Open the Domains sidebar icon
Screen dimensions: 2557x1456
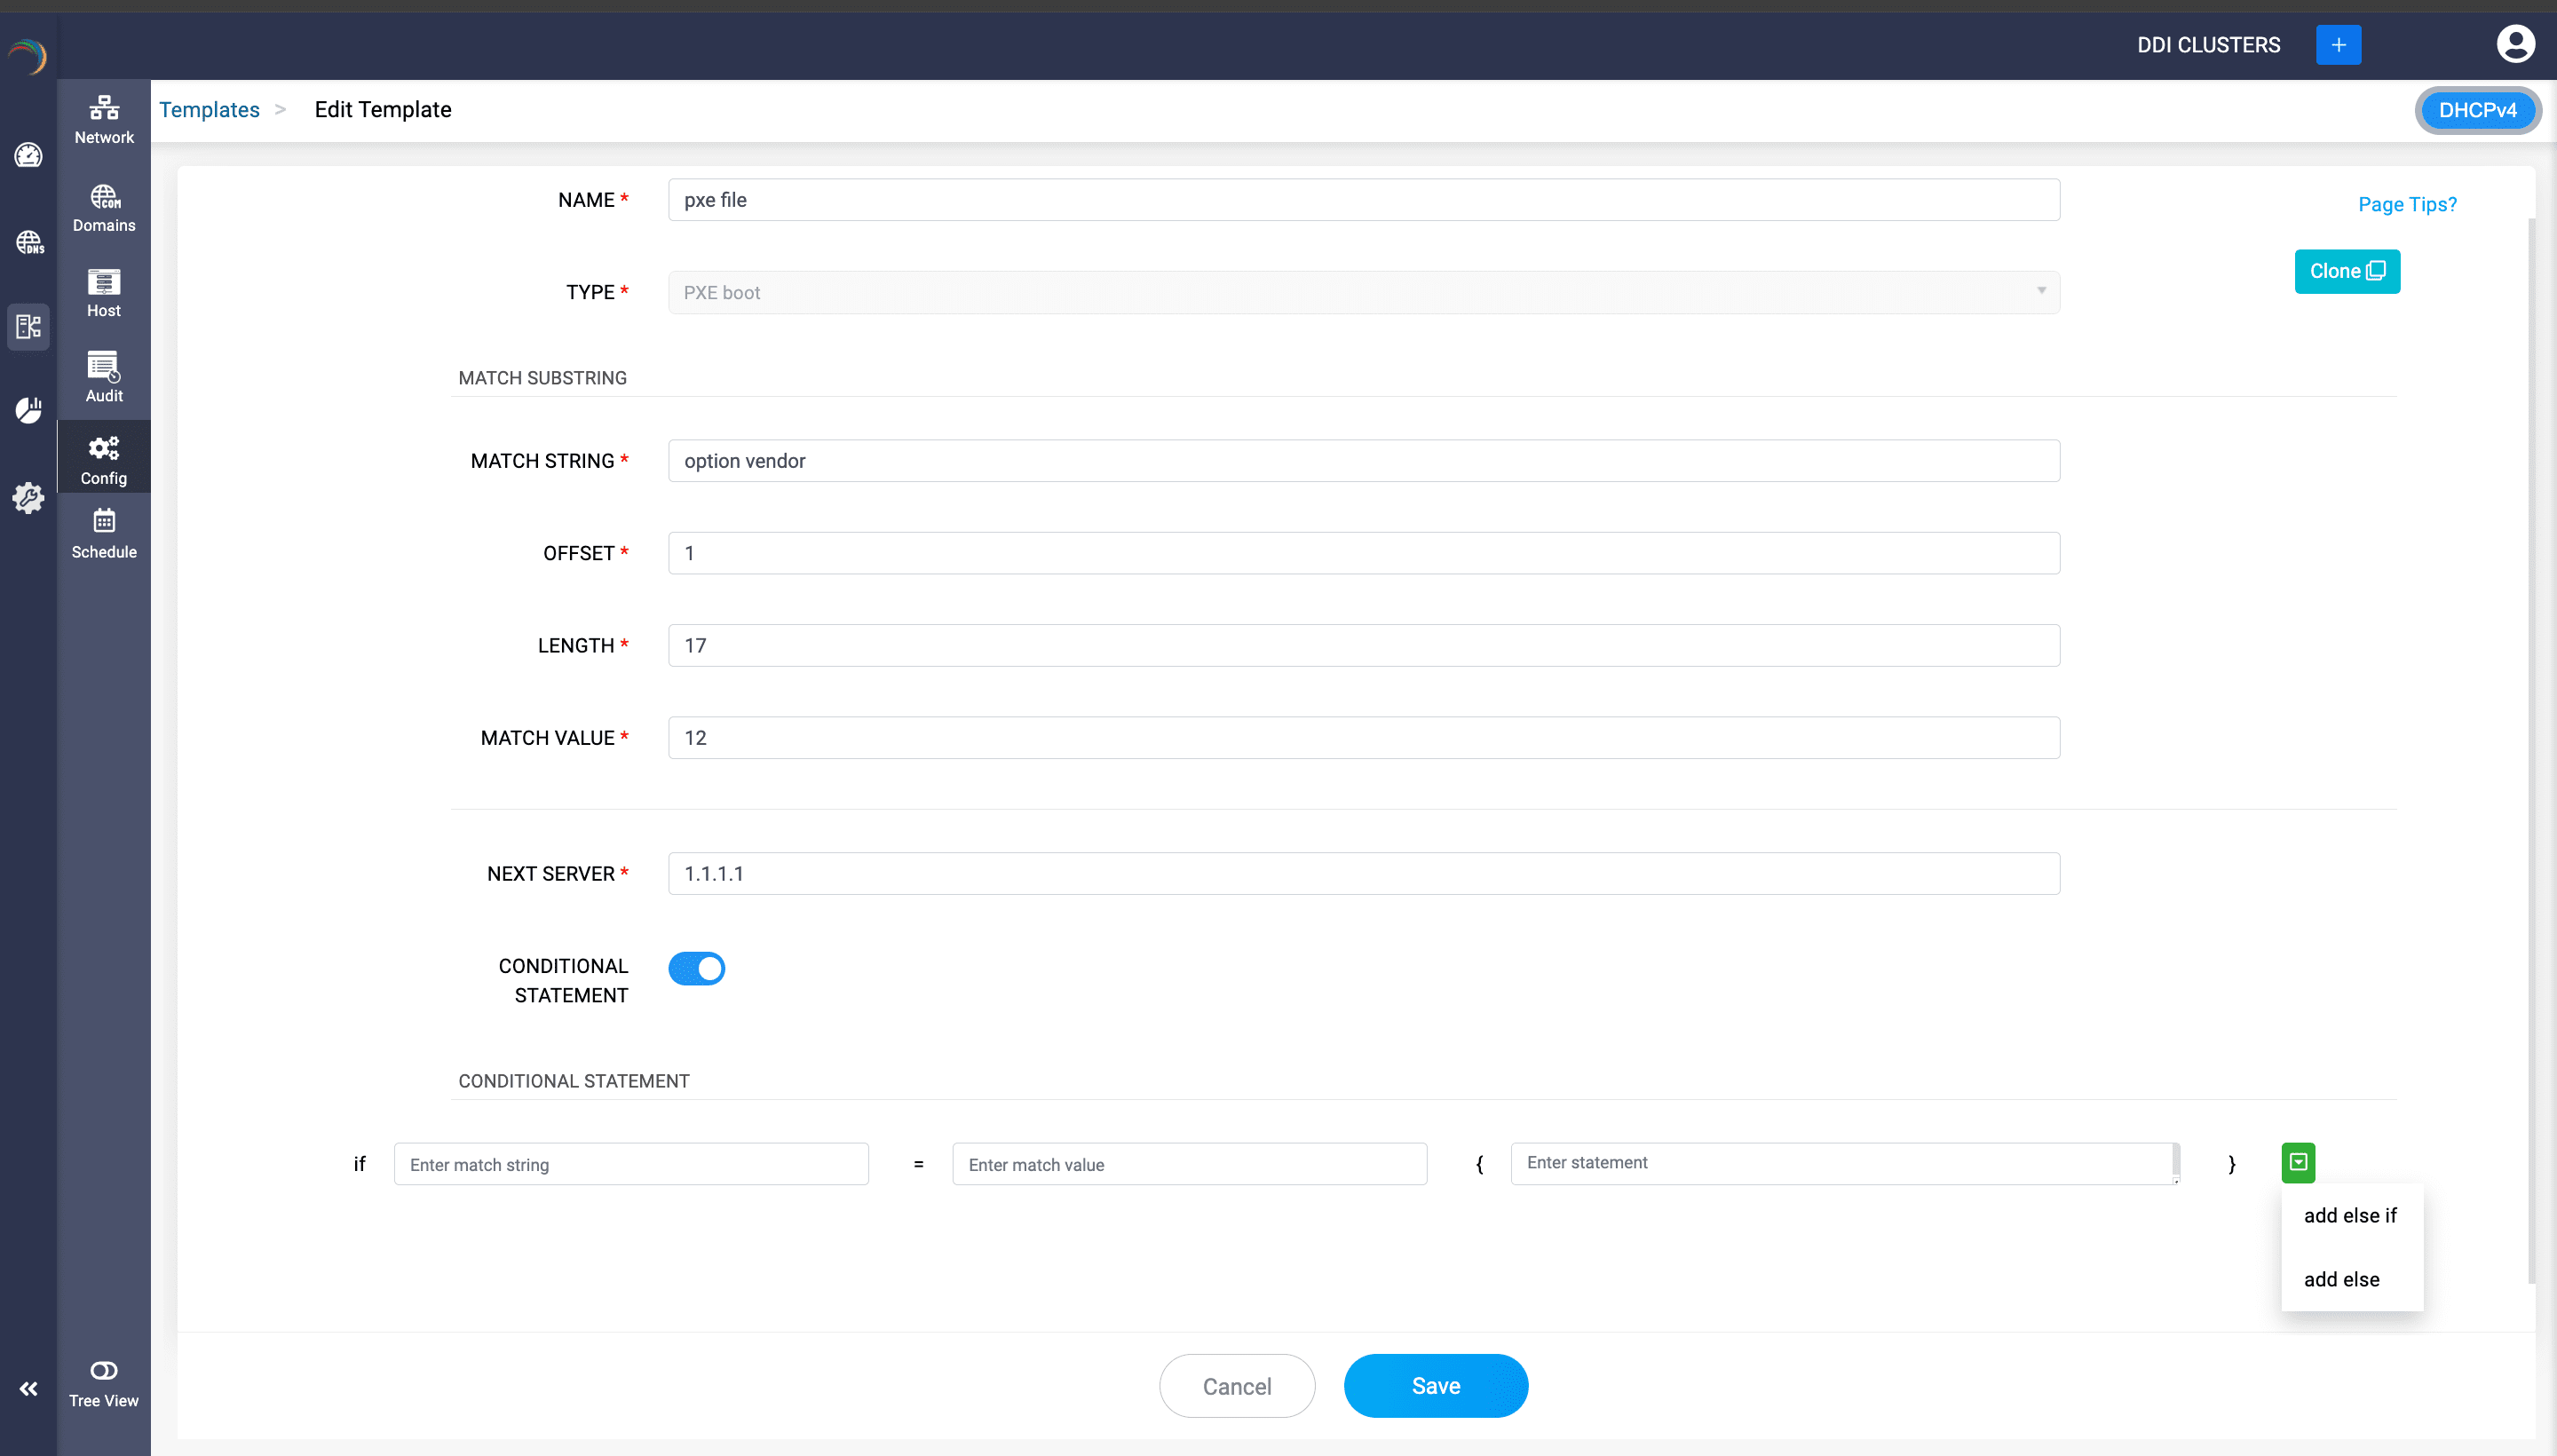pos(104,207)
